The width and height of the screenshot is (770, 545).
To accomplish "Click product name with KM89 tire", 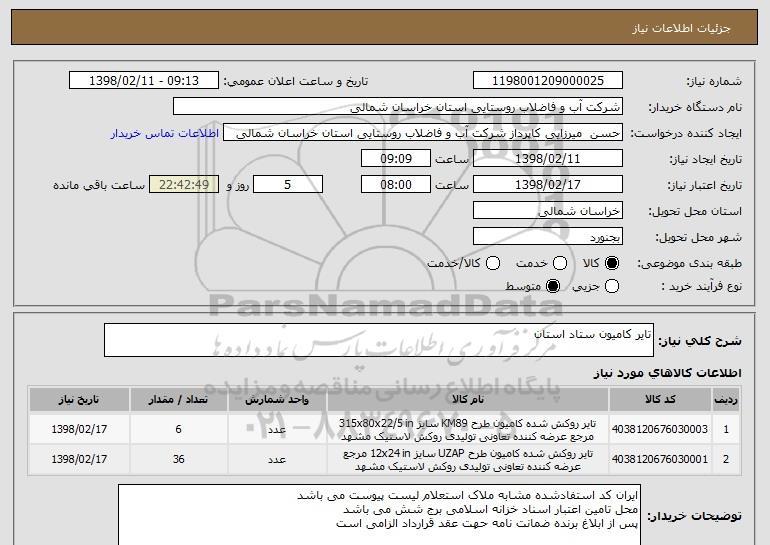I will (468, 430).
